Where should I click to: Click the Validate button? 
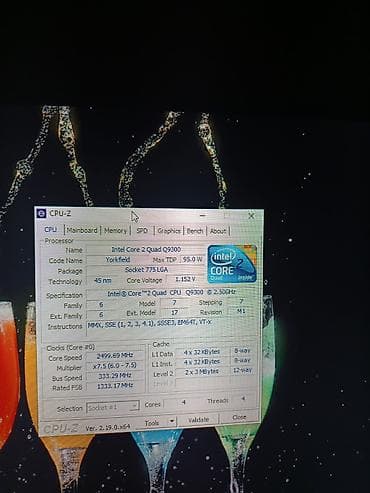198,420
